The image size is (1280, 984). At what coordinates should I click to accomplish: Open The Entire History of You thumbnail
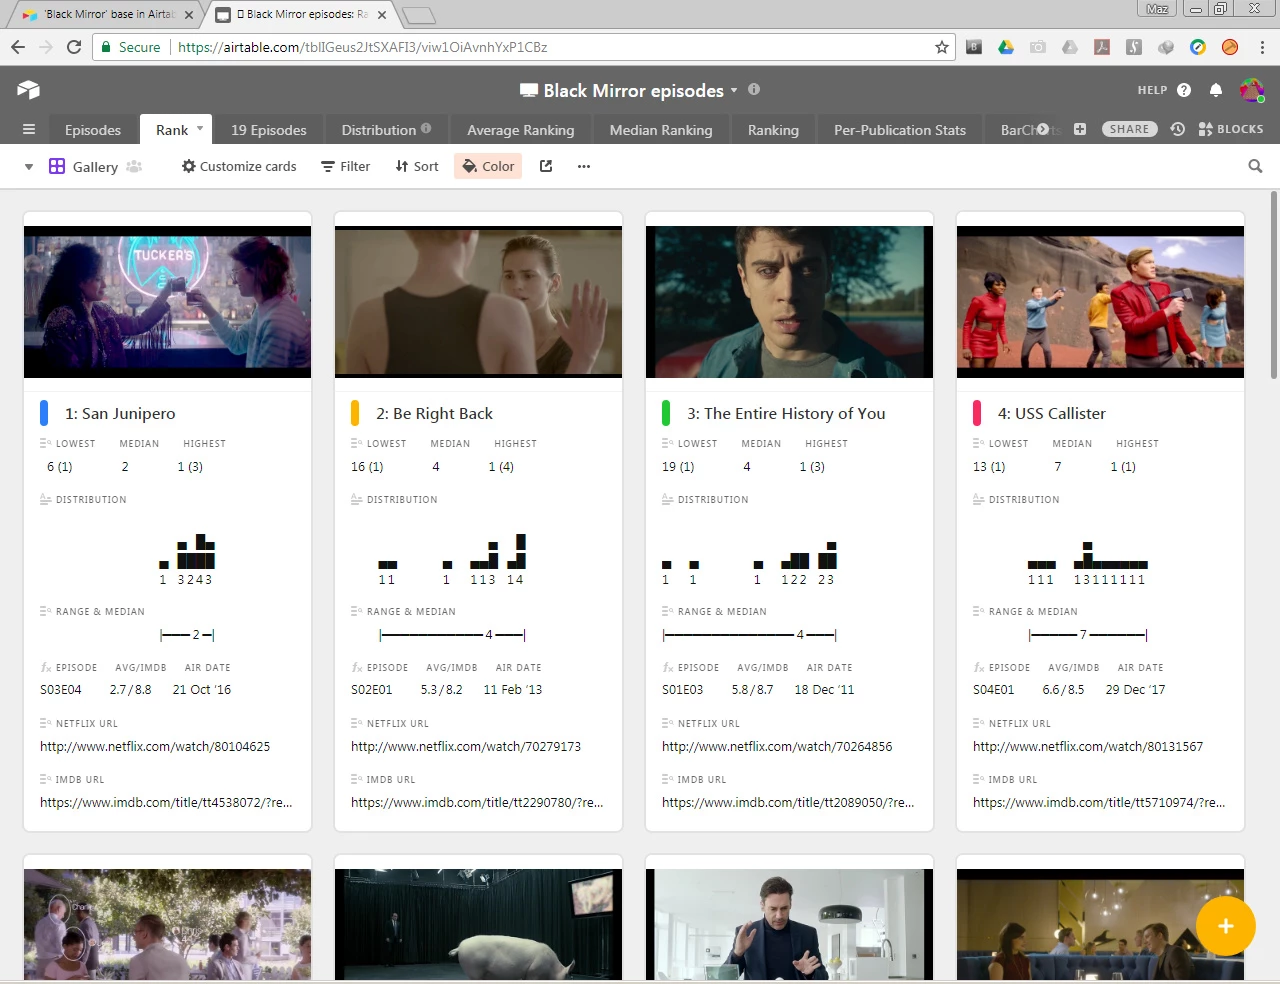coord(789,302)
